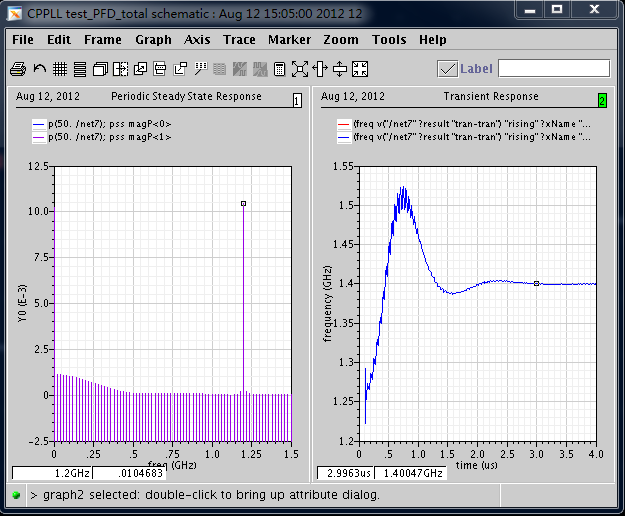Click the horizontal zoom icon
The width and height of the screenshot is (625, 516).
pos(320,69)
